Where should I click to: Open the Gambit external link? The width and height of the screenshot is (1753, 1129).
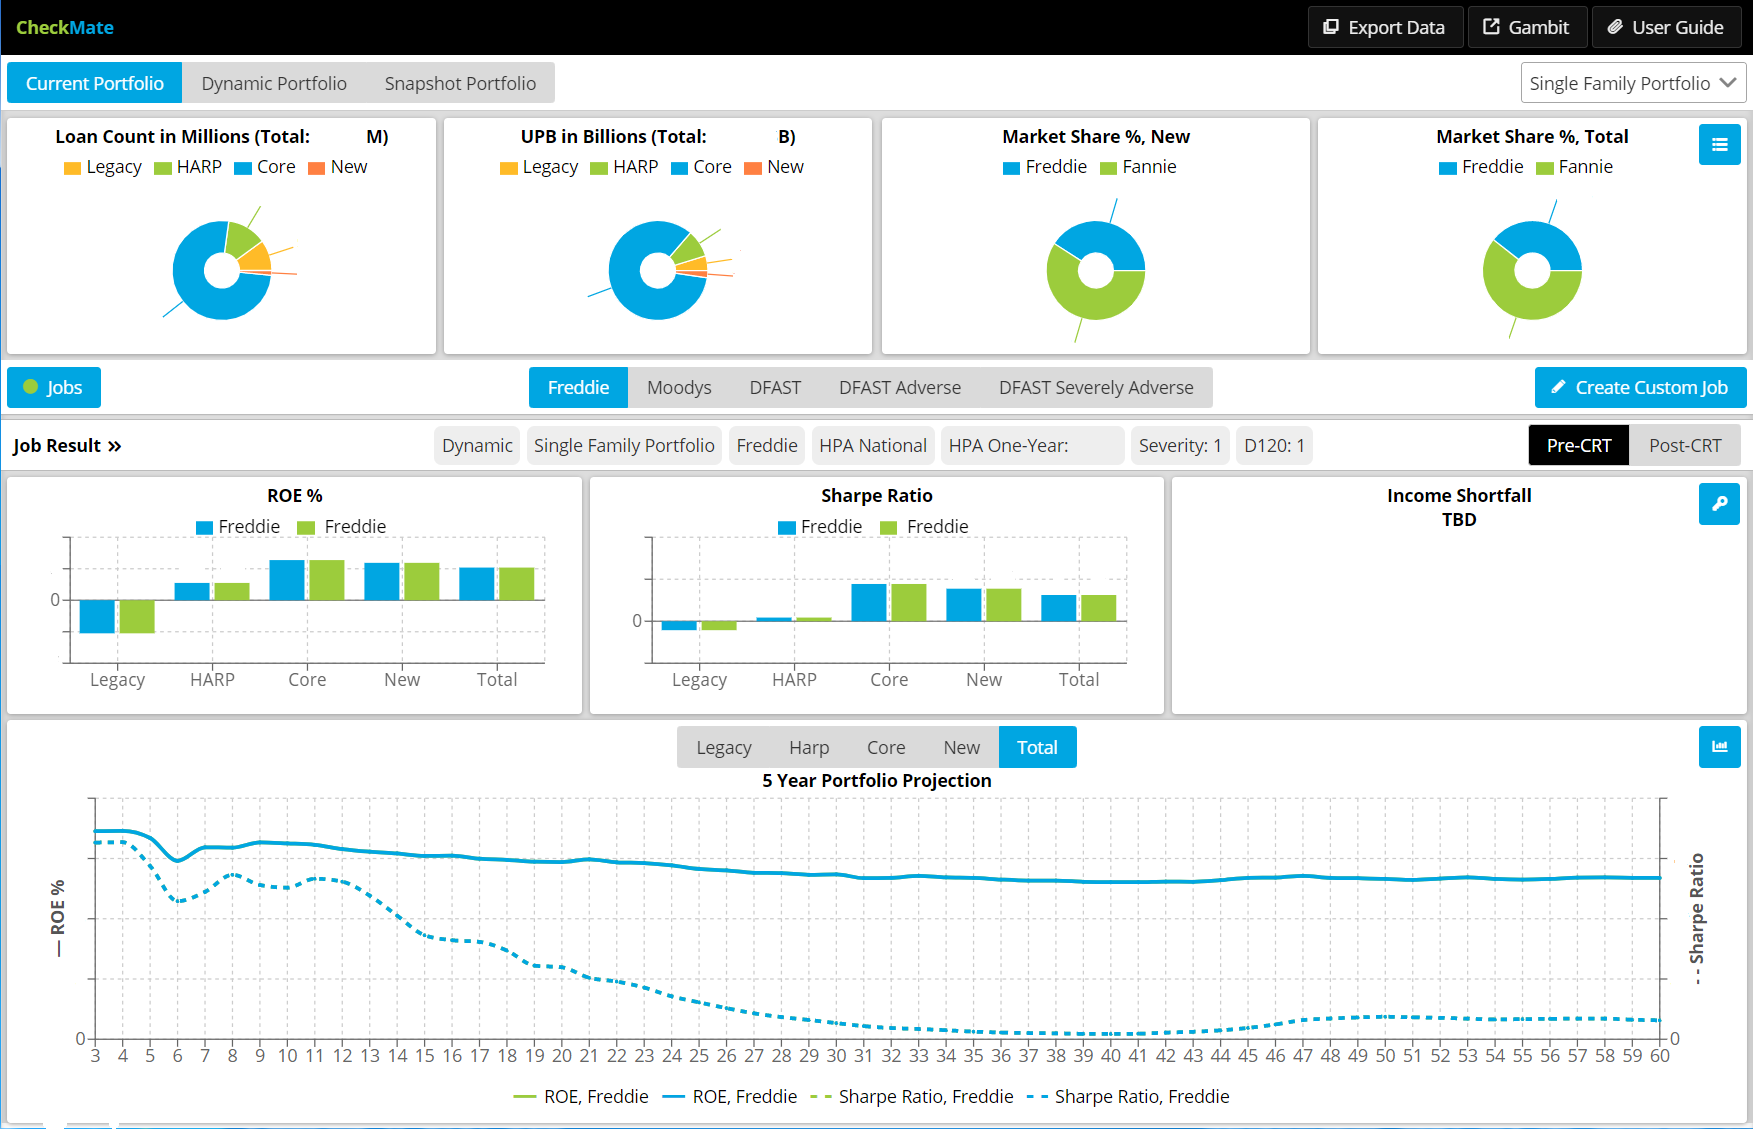[x=1526, y=27]
